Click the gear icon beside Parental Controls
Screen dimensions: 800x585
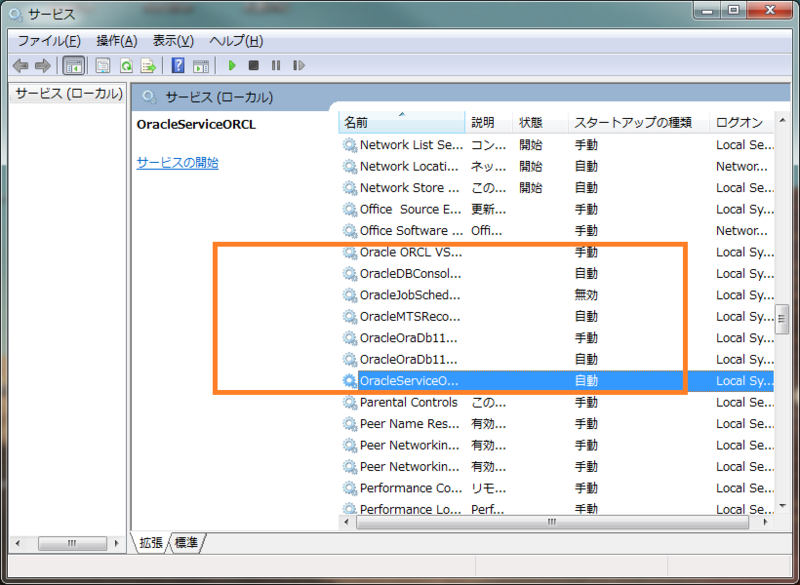click(349, 402)
